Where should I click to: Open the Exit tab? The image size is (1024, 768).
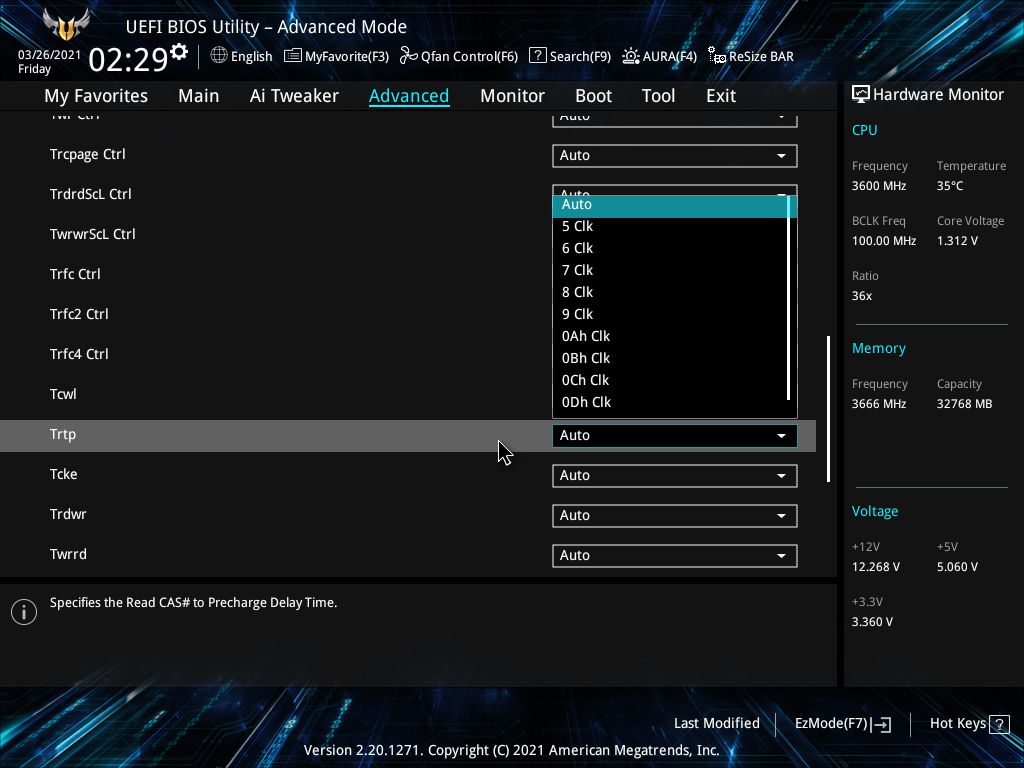(721, 96)
